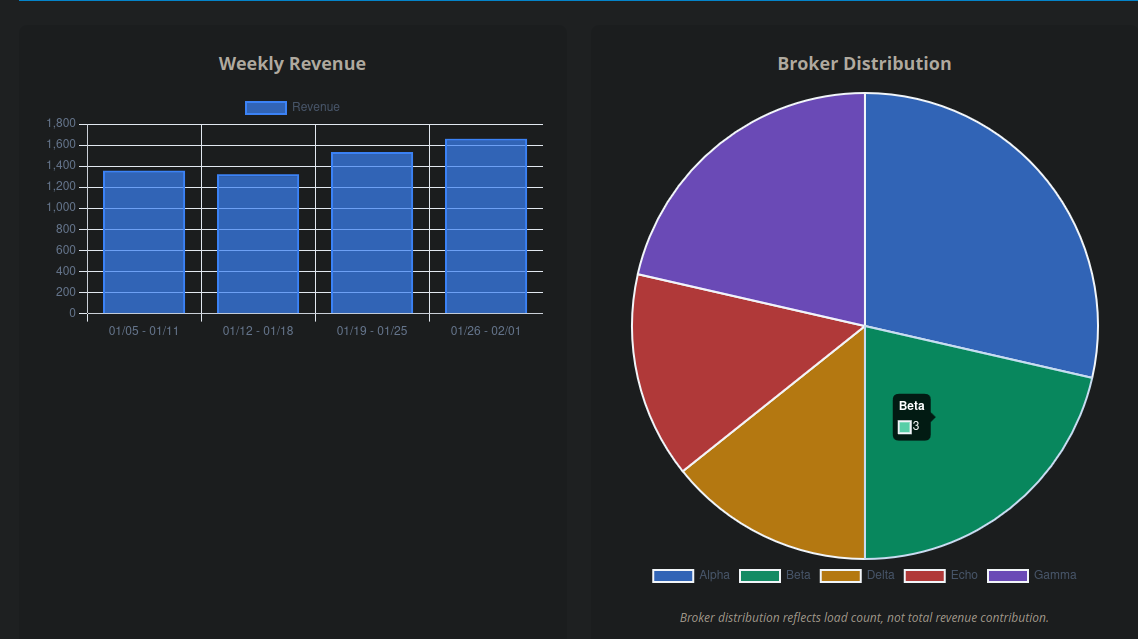The height and width of the screenshot is (639, 1138).
Task: Click the small green swatch inside the Beta tooltip
Action: coord(903,425)
